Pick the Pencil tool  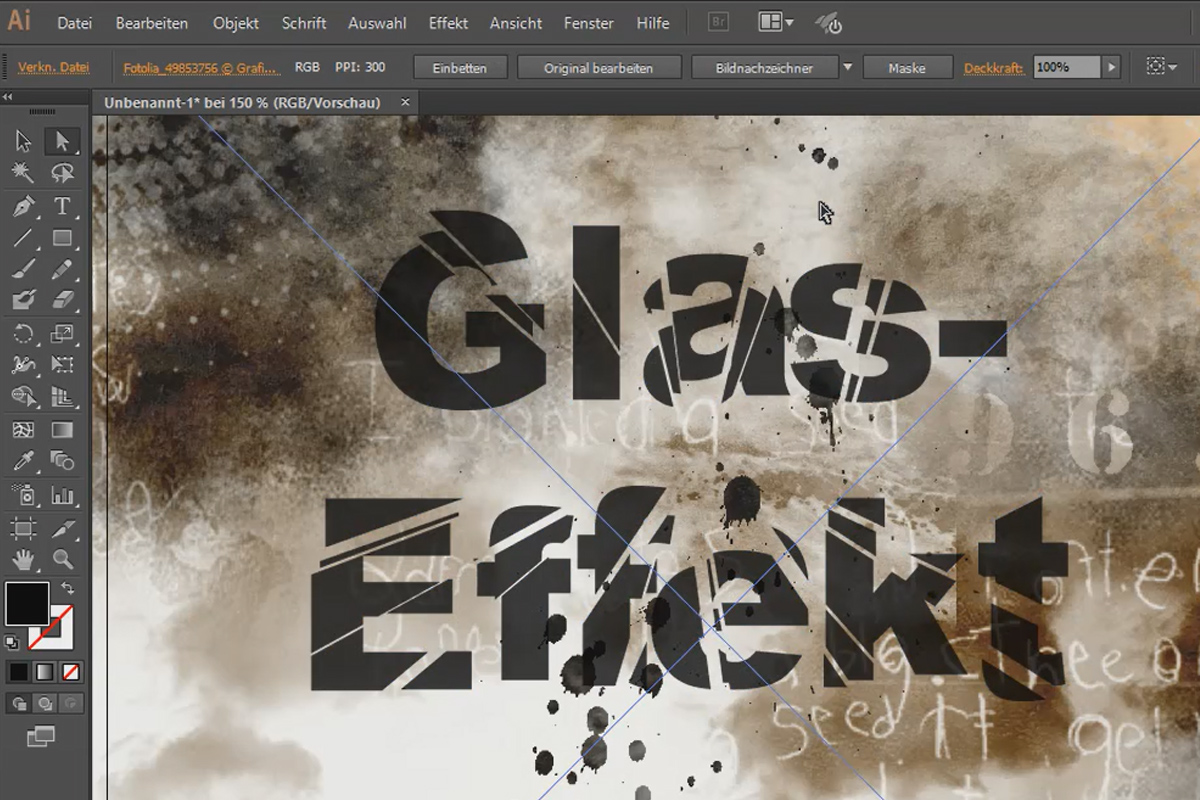pos(62,269)
